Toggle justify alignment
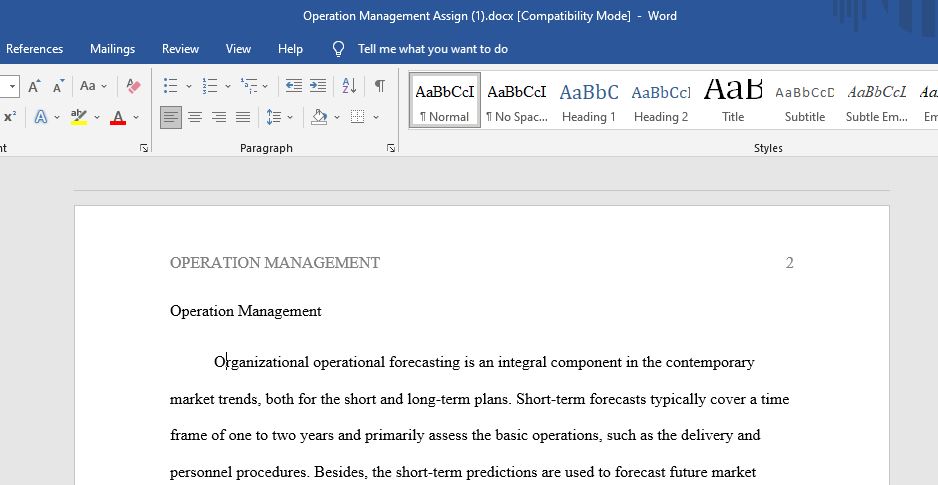The height and width of the screenshot is (485, 938). [x=243, y=117]
